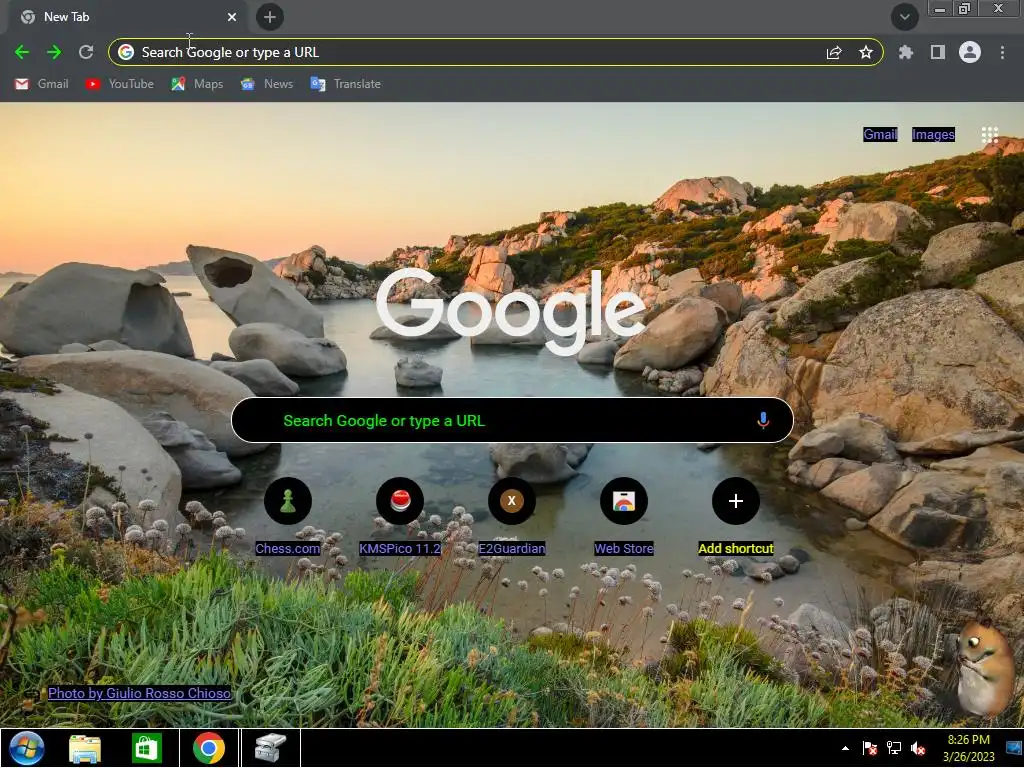Open the E2Guardian shortcut
1024x768 pixels.
click(x=512, y=517)
